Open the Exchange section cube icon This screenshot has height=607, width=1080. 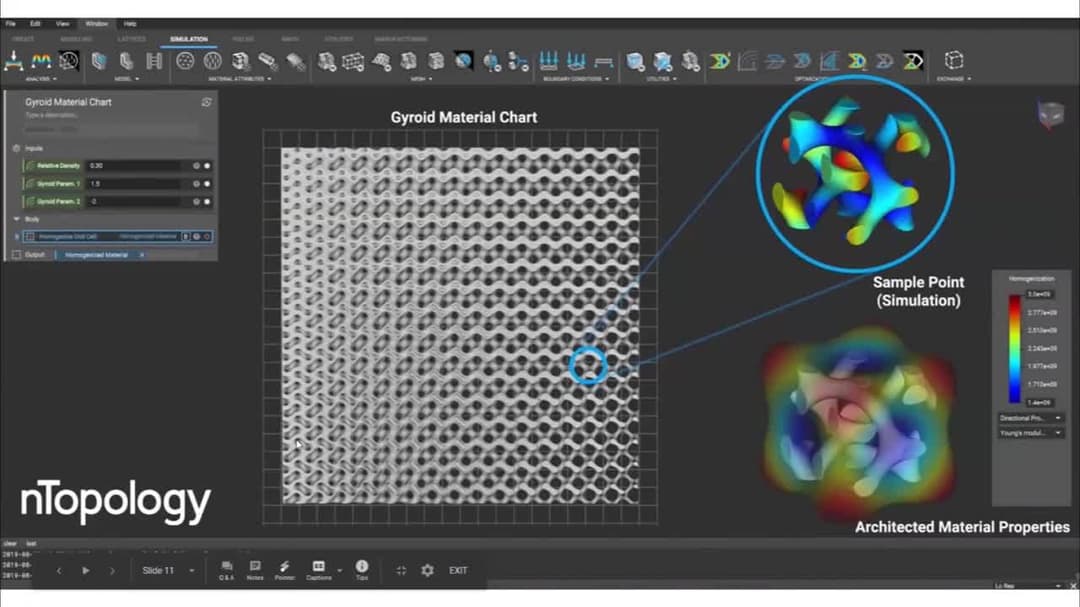pyautogui.click(x=954, y=61)
